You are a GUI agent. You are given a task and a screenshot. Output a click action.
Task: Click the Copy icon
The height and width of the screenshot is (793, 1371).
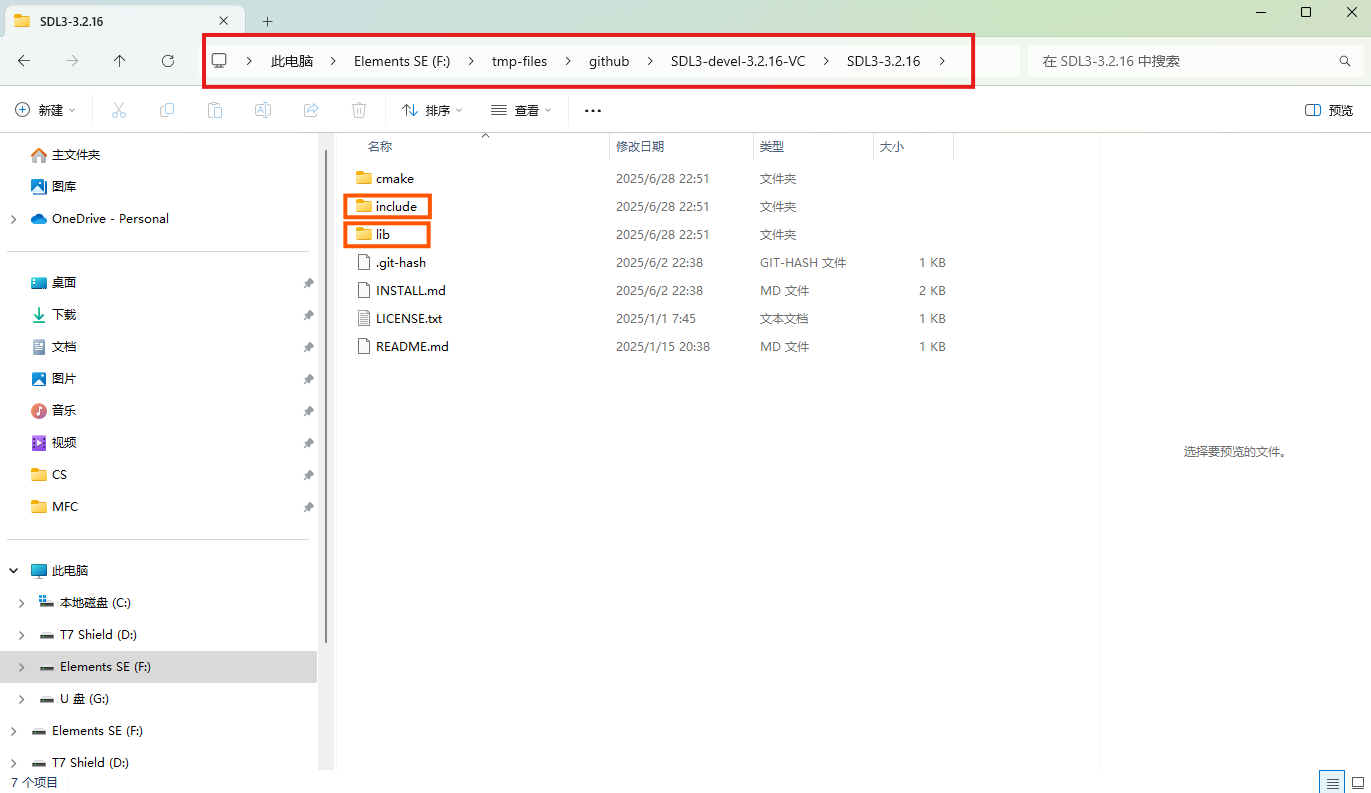tap(167, 110)
